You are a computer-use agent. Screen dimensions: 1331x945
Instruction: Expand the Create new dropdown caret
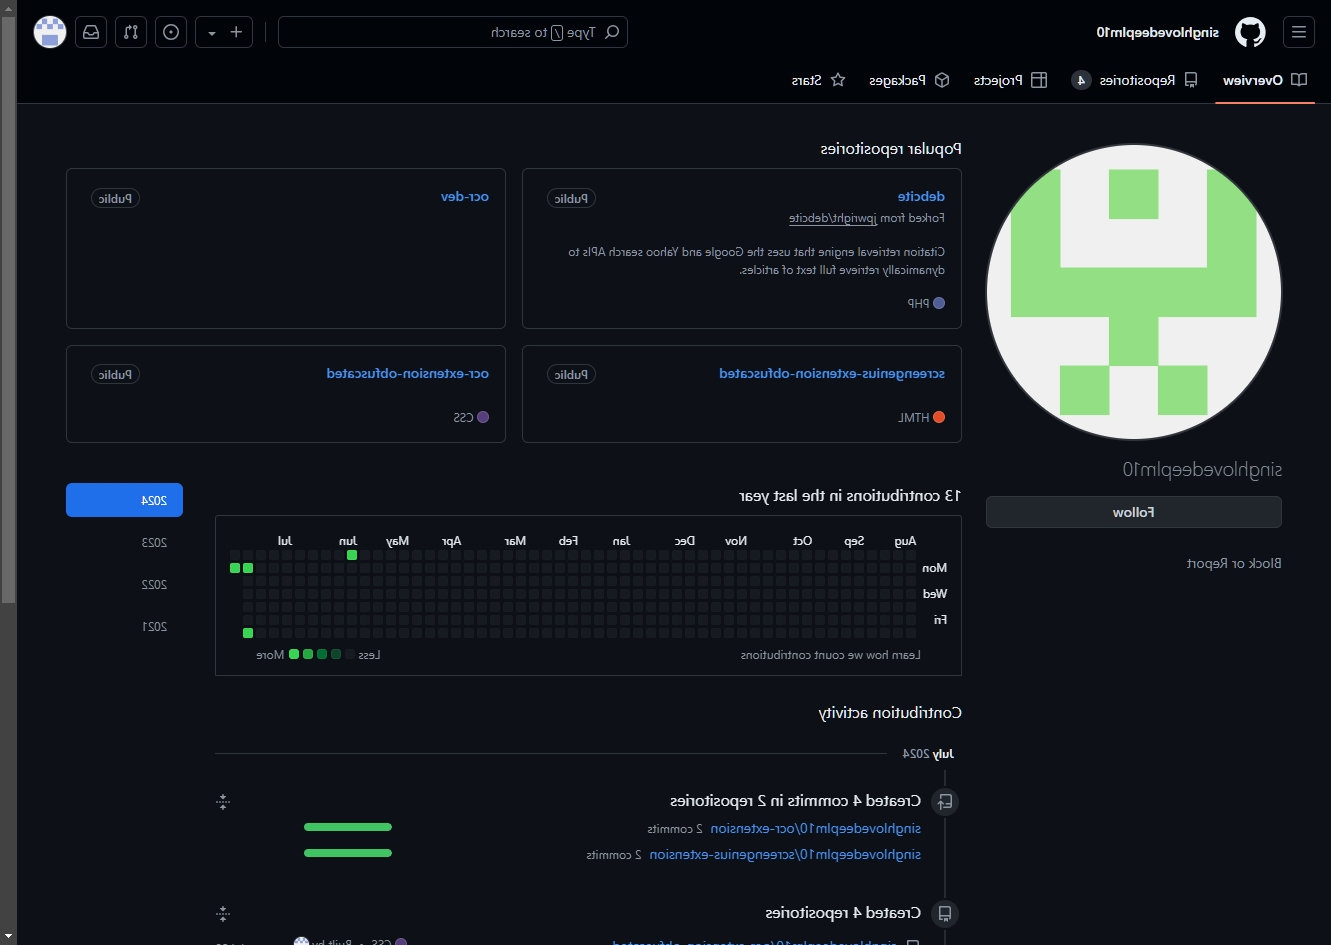[211, 32]
